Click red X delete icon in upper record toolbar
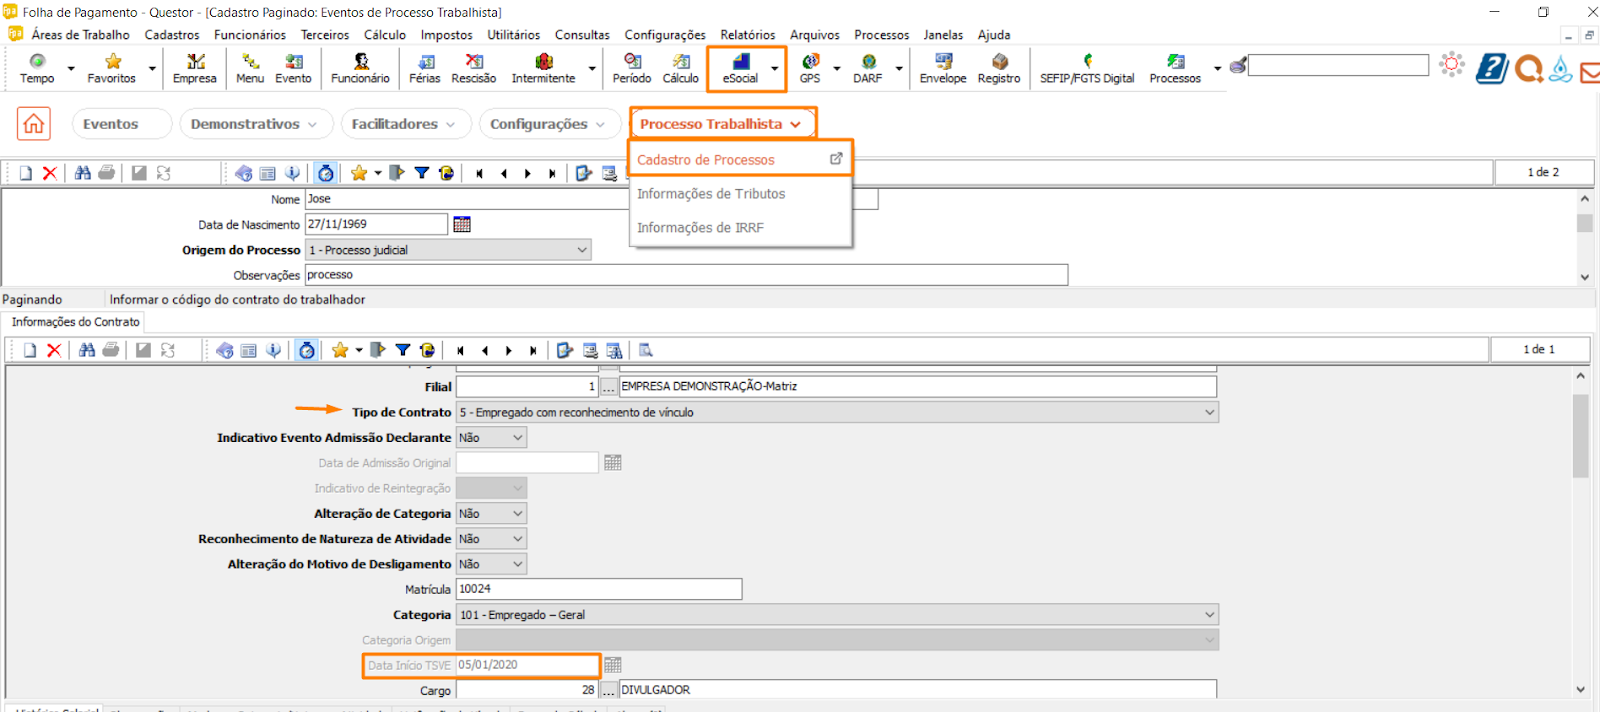 [50, 173]
